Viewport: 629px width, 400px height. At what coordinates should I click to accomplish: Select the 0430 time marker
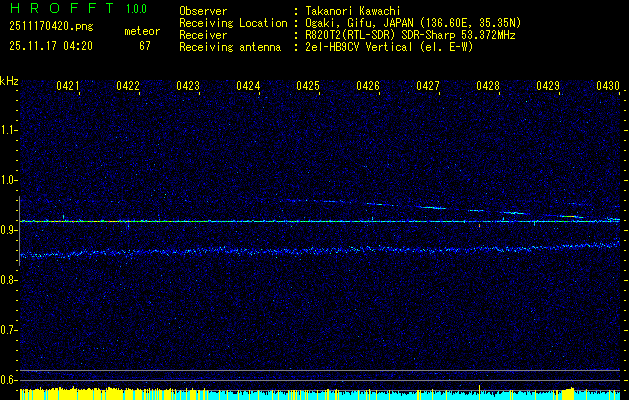[x=608, y=87]
